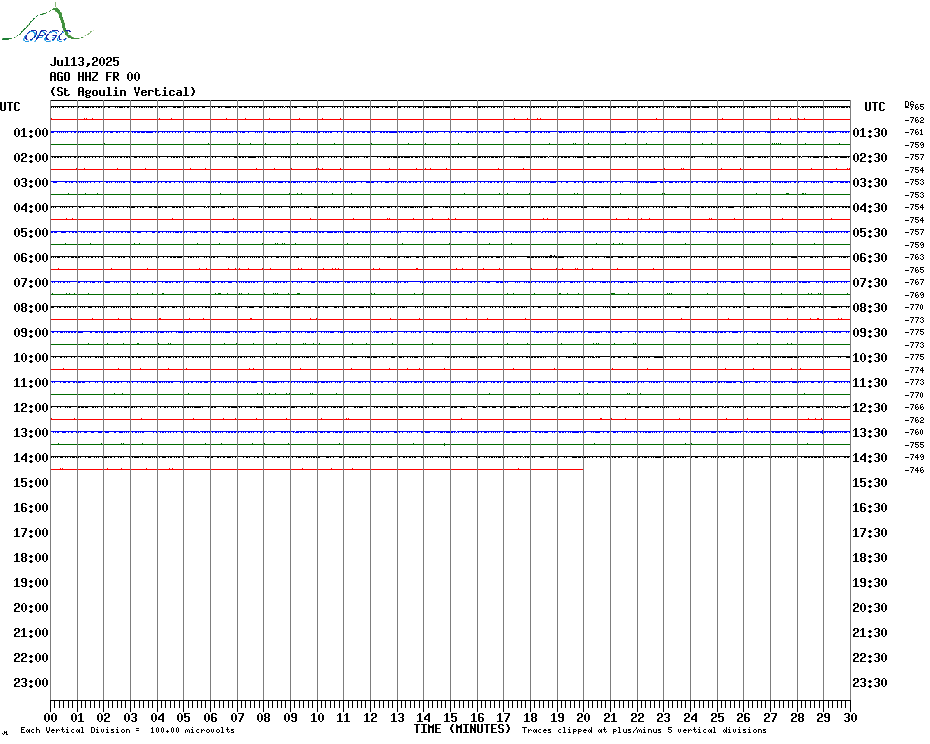930x744 pixels.
Task: Click the -746 offset value
Action: [915, 470]
